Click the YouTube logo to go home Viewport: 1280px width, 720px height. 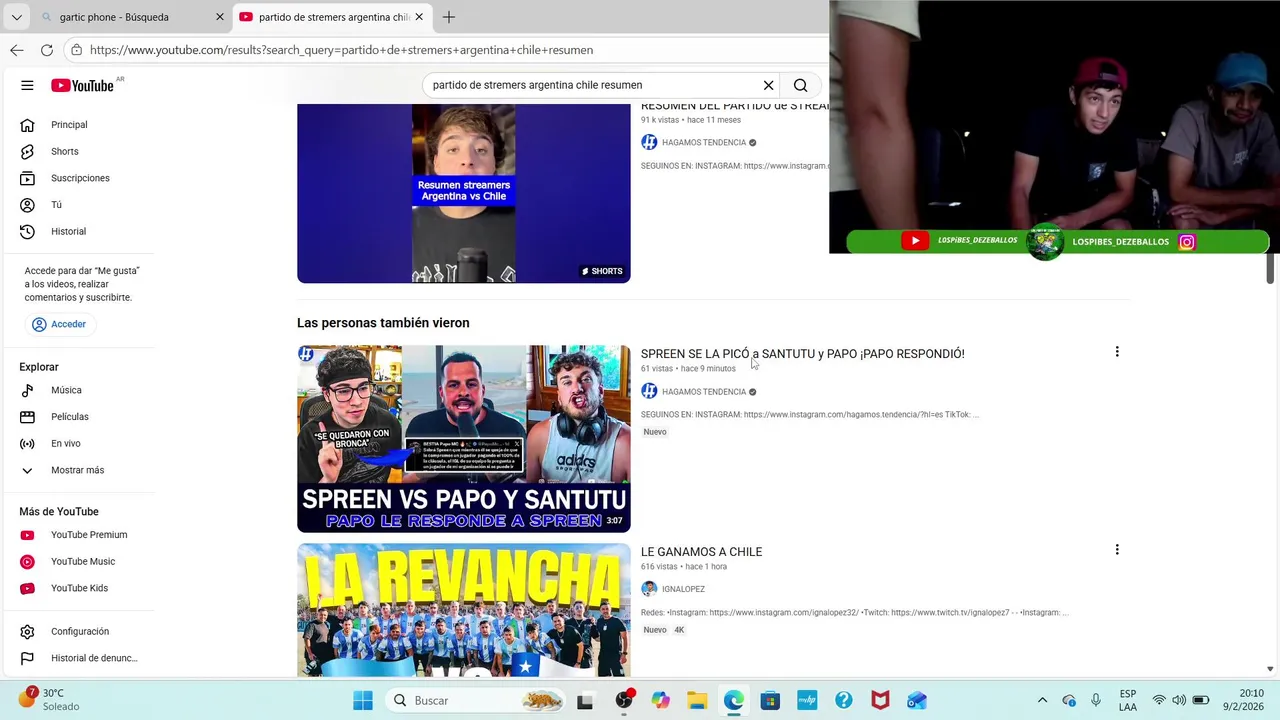(x=82, y=86)
